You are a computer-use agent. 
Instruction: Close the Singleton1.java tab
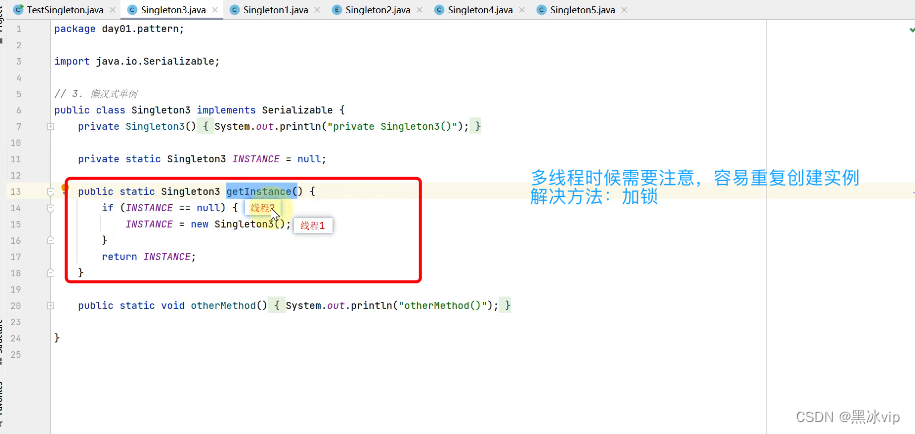click(x=318, y=10)
